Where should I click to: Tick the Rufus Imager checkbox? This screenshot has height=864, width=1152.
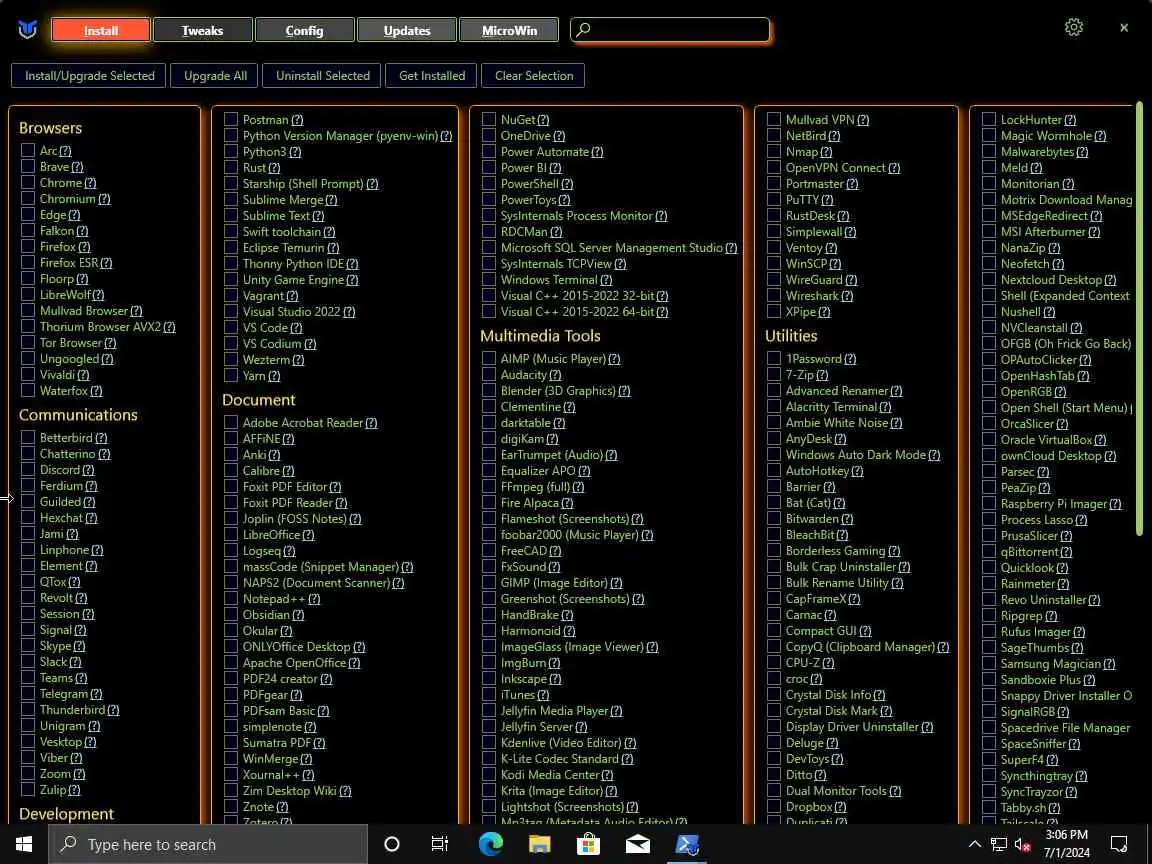coord(989,631)
